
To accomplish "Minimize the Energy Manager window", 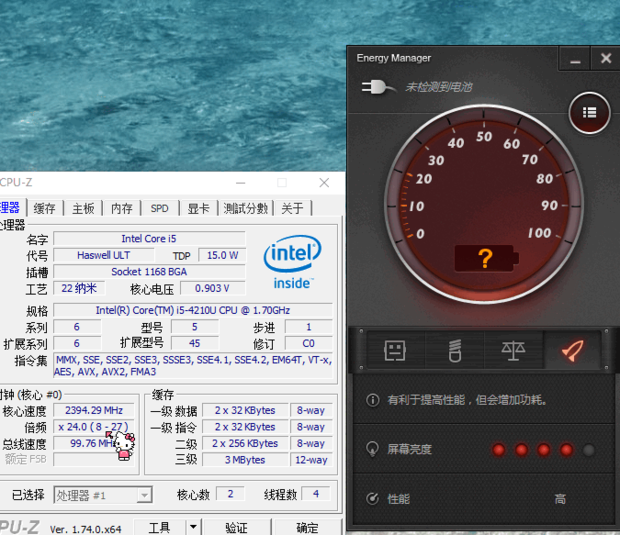I will 575,59.
